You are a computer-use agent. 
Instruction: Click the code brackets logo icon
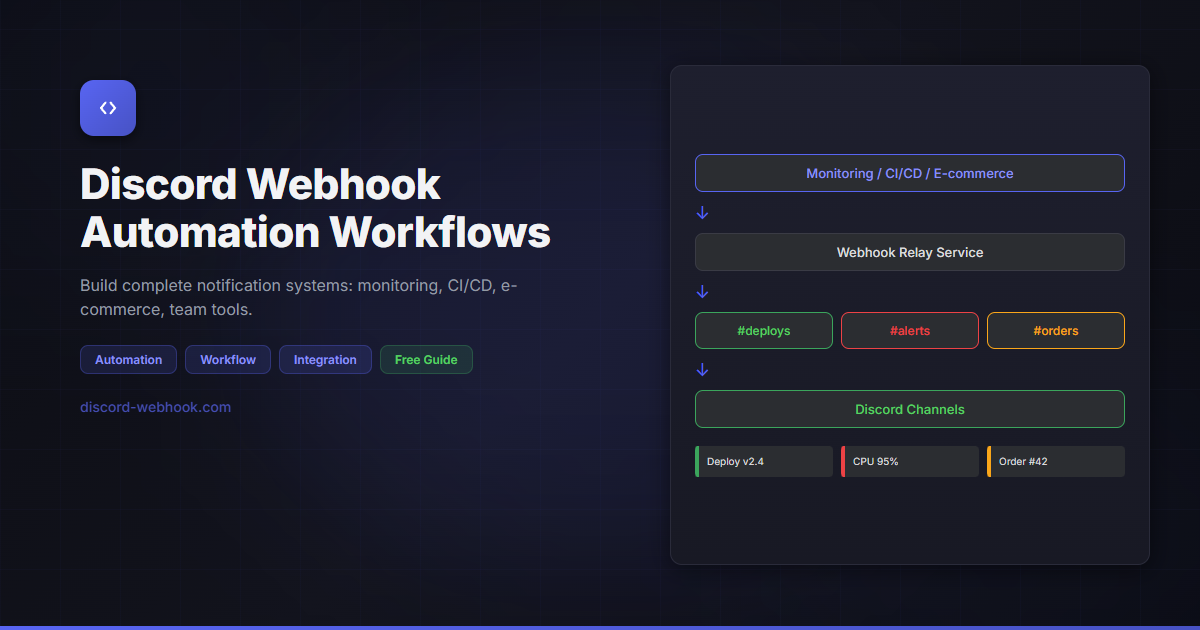(107, 107)
